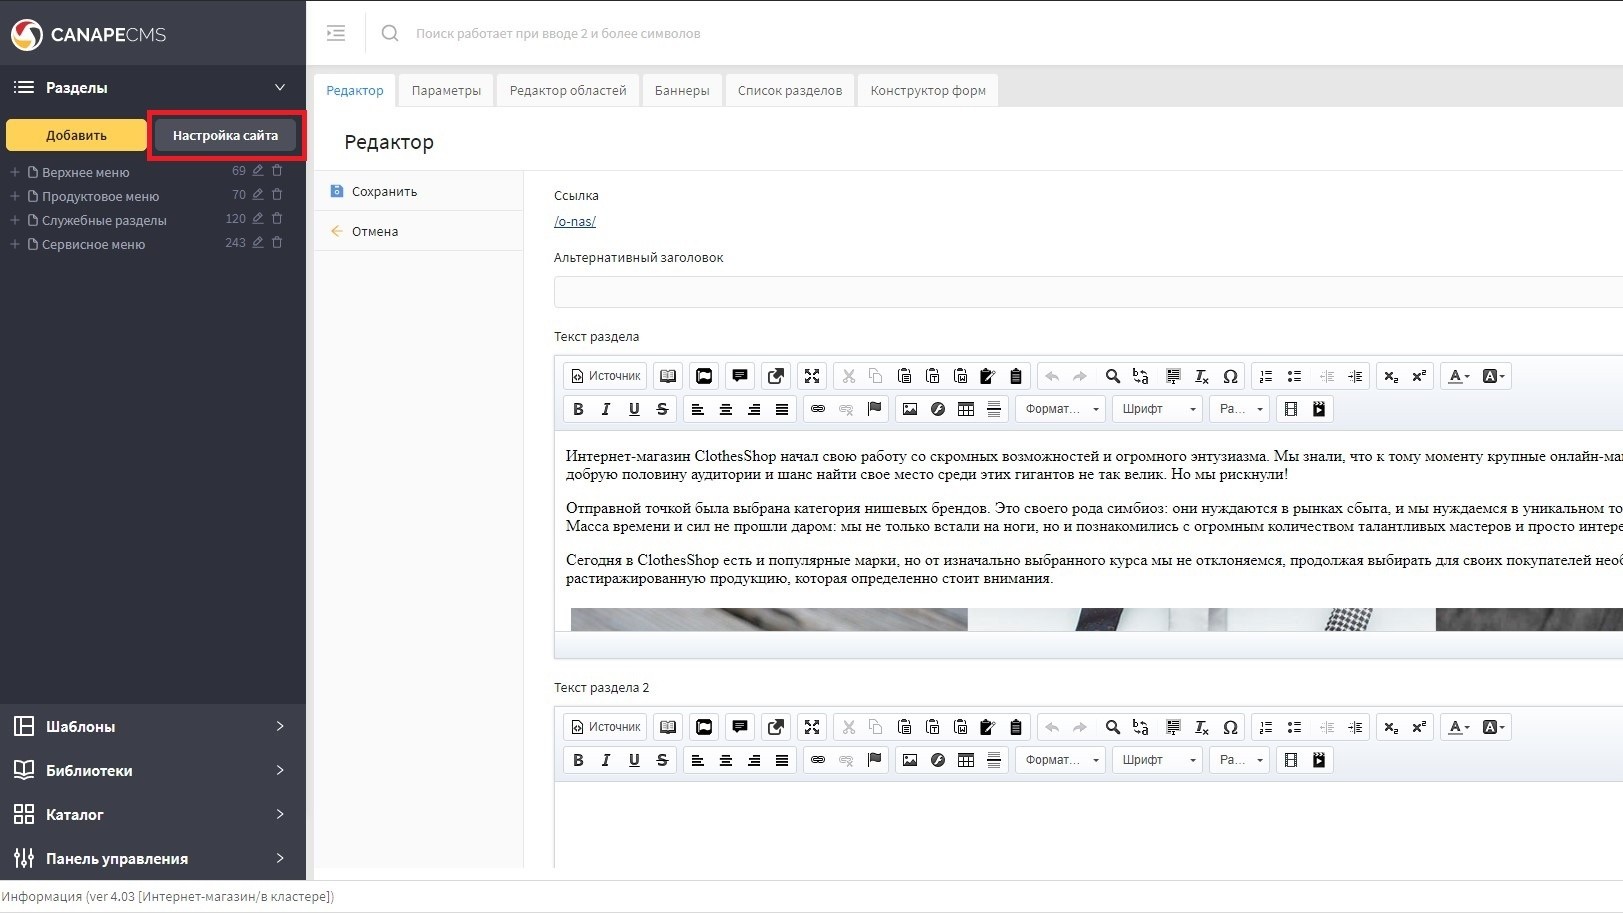
Task: Insert table in first editor
Action: [x=965, y=409]
